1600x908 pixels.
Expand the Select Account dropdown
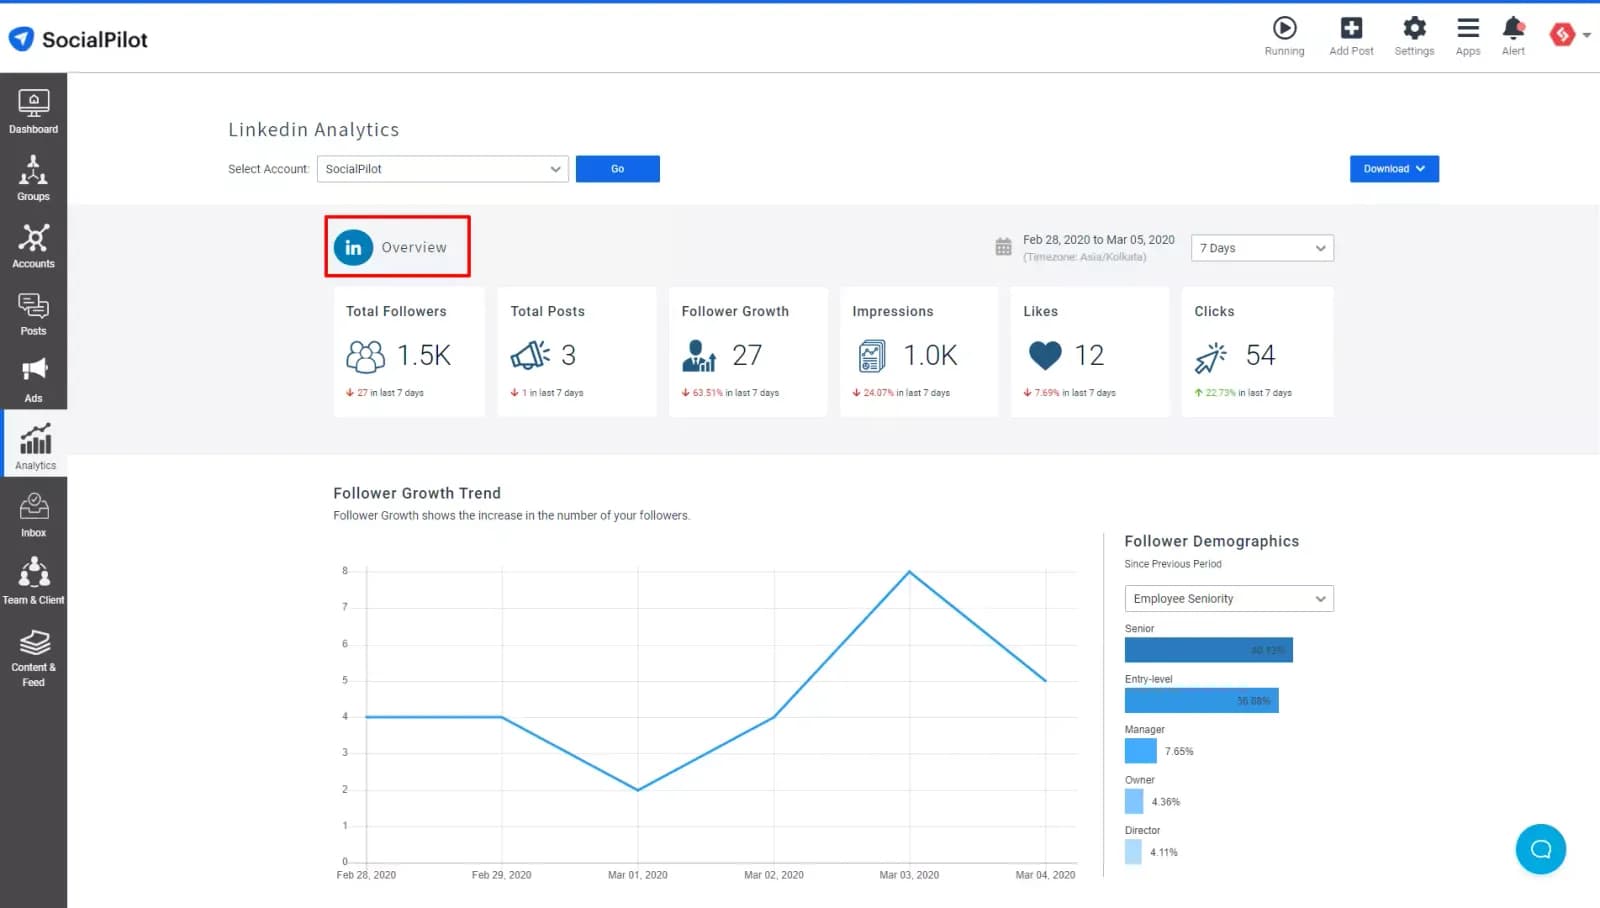[x=442, y=169]
